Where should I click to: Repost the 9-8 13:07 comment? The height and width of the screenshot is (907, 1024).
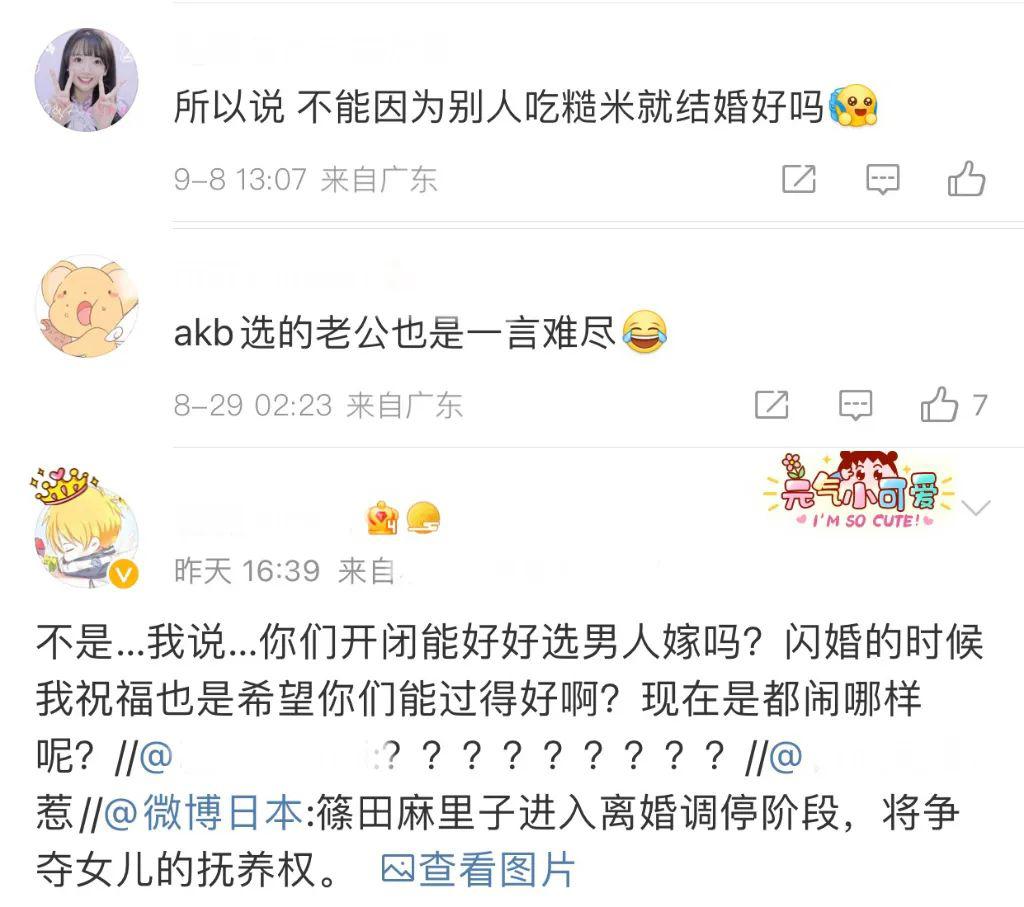pos(799,179)
